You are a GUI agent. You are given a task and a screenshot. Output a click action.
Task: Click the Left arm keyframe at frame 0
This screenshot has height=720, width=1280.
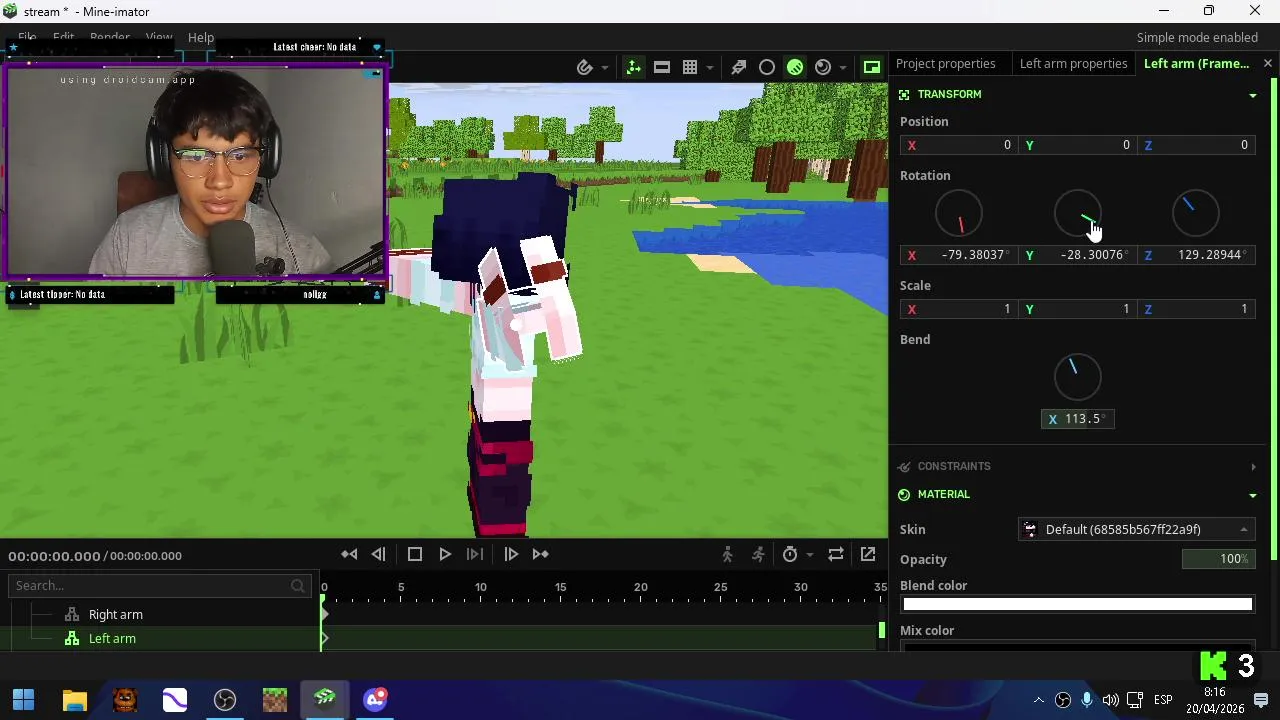click(323, 638)
